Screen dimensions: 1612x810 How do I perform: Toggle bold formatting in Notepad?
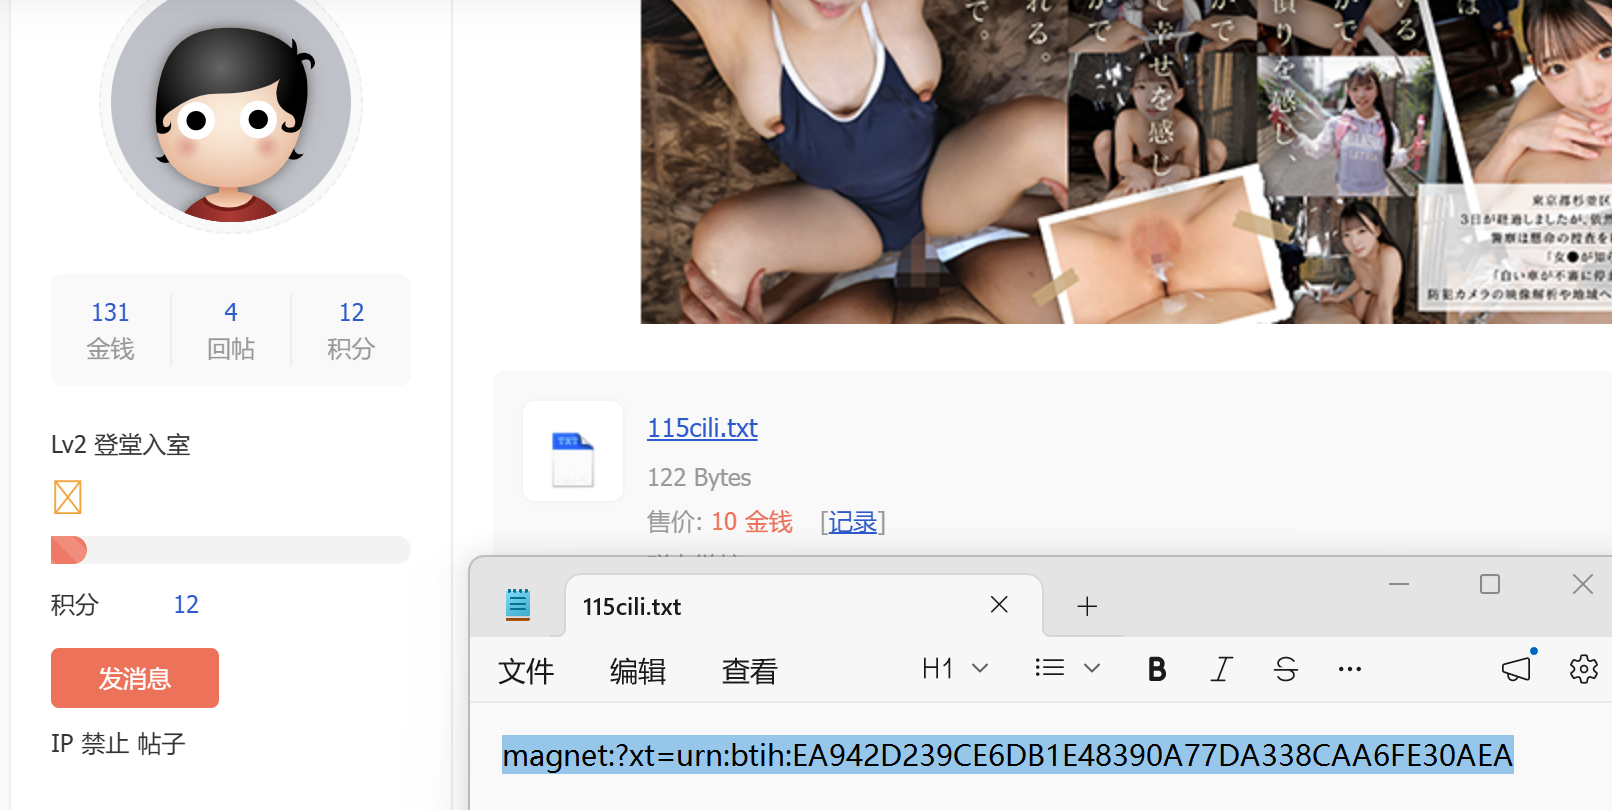[x=1157, y=669]
